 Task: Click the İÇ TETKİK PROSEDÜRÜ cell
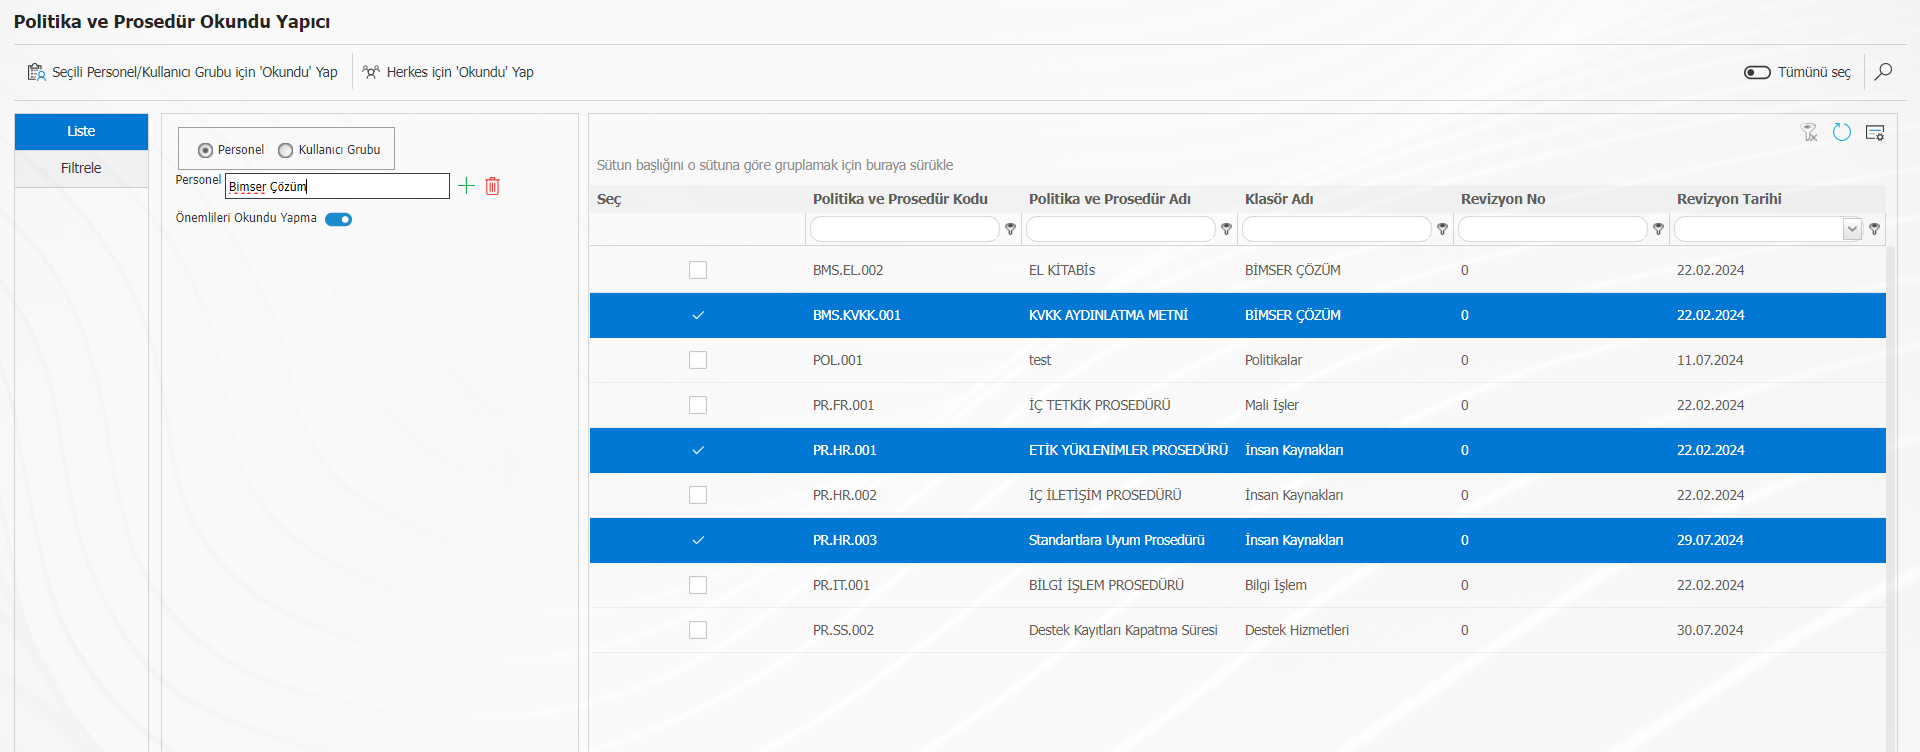tap(1099, 405)
